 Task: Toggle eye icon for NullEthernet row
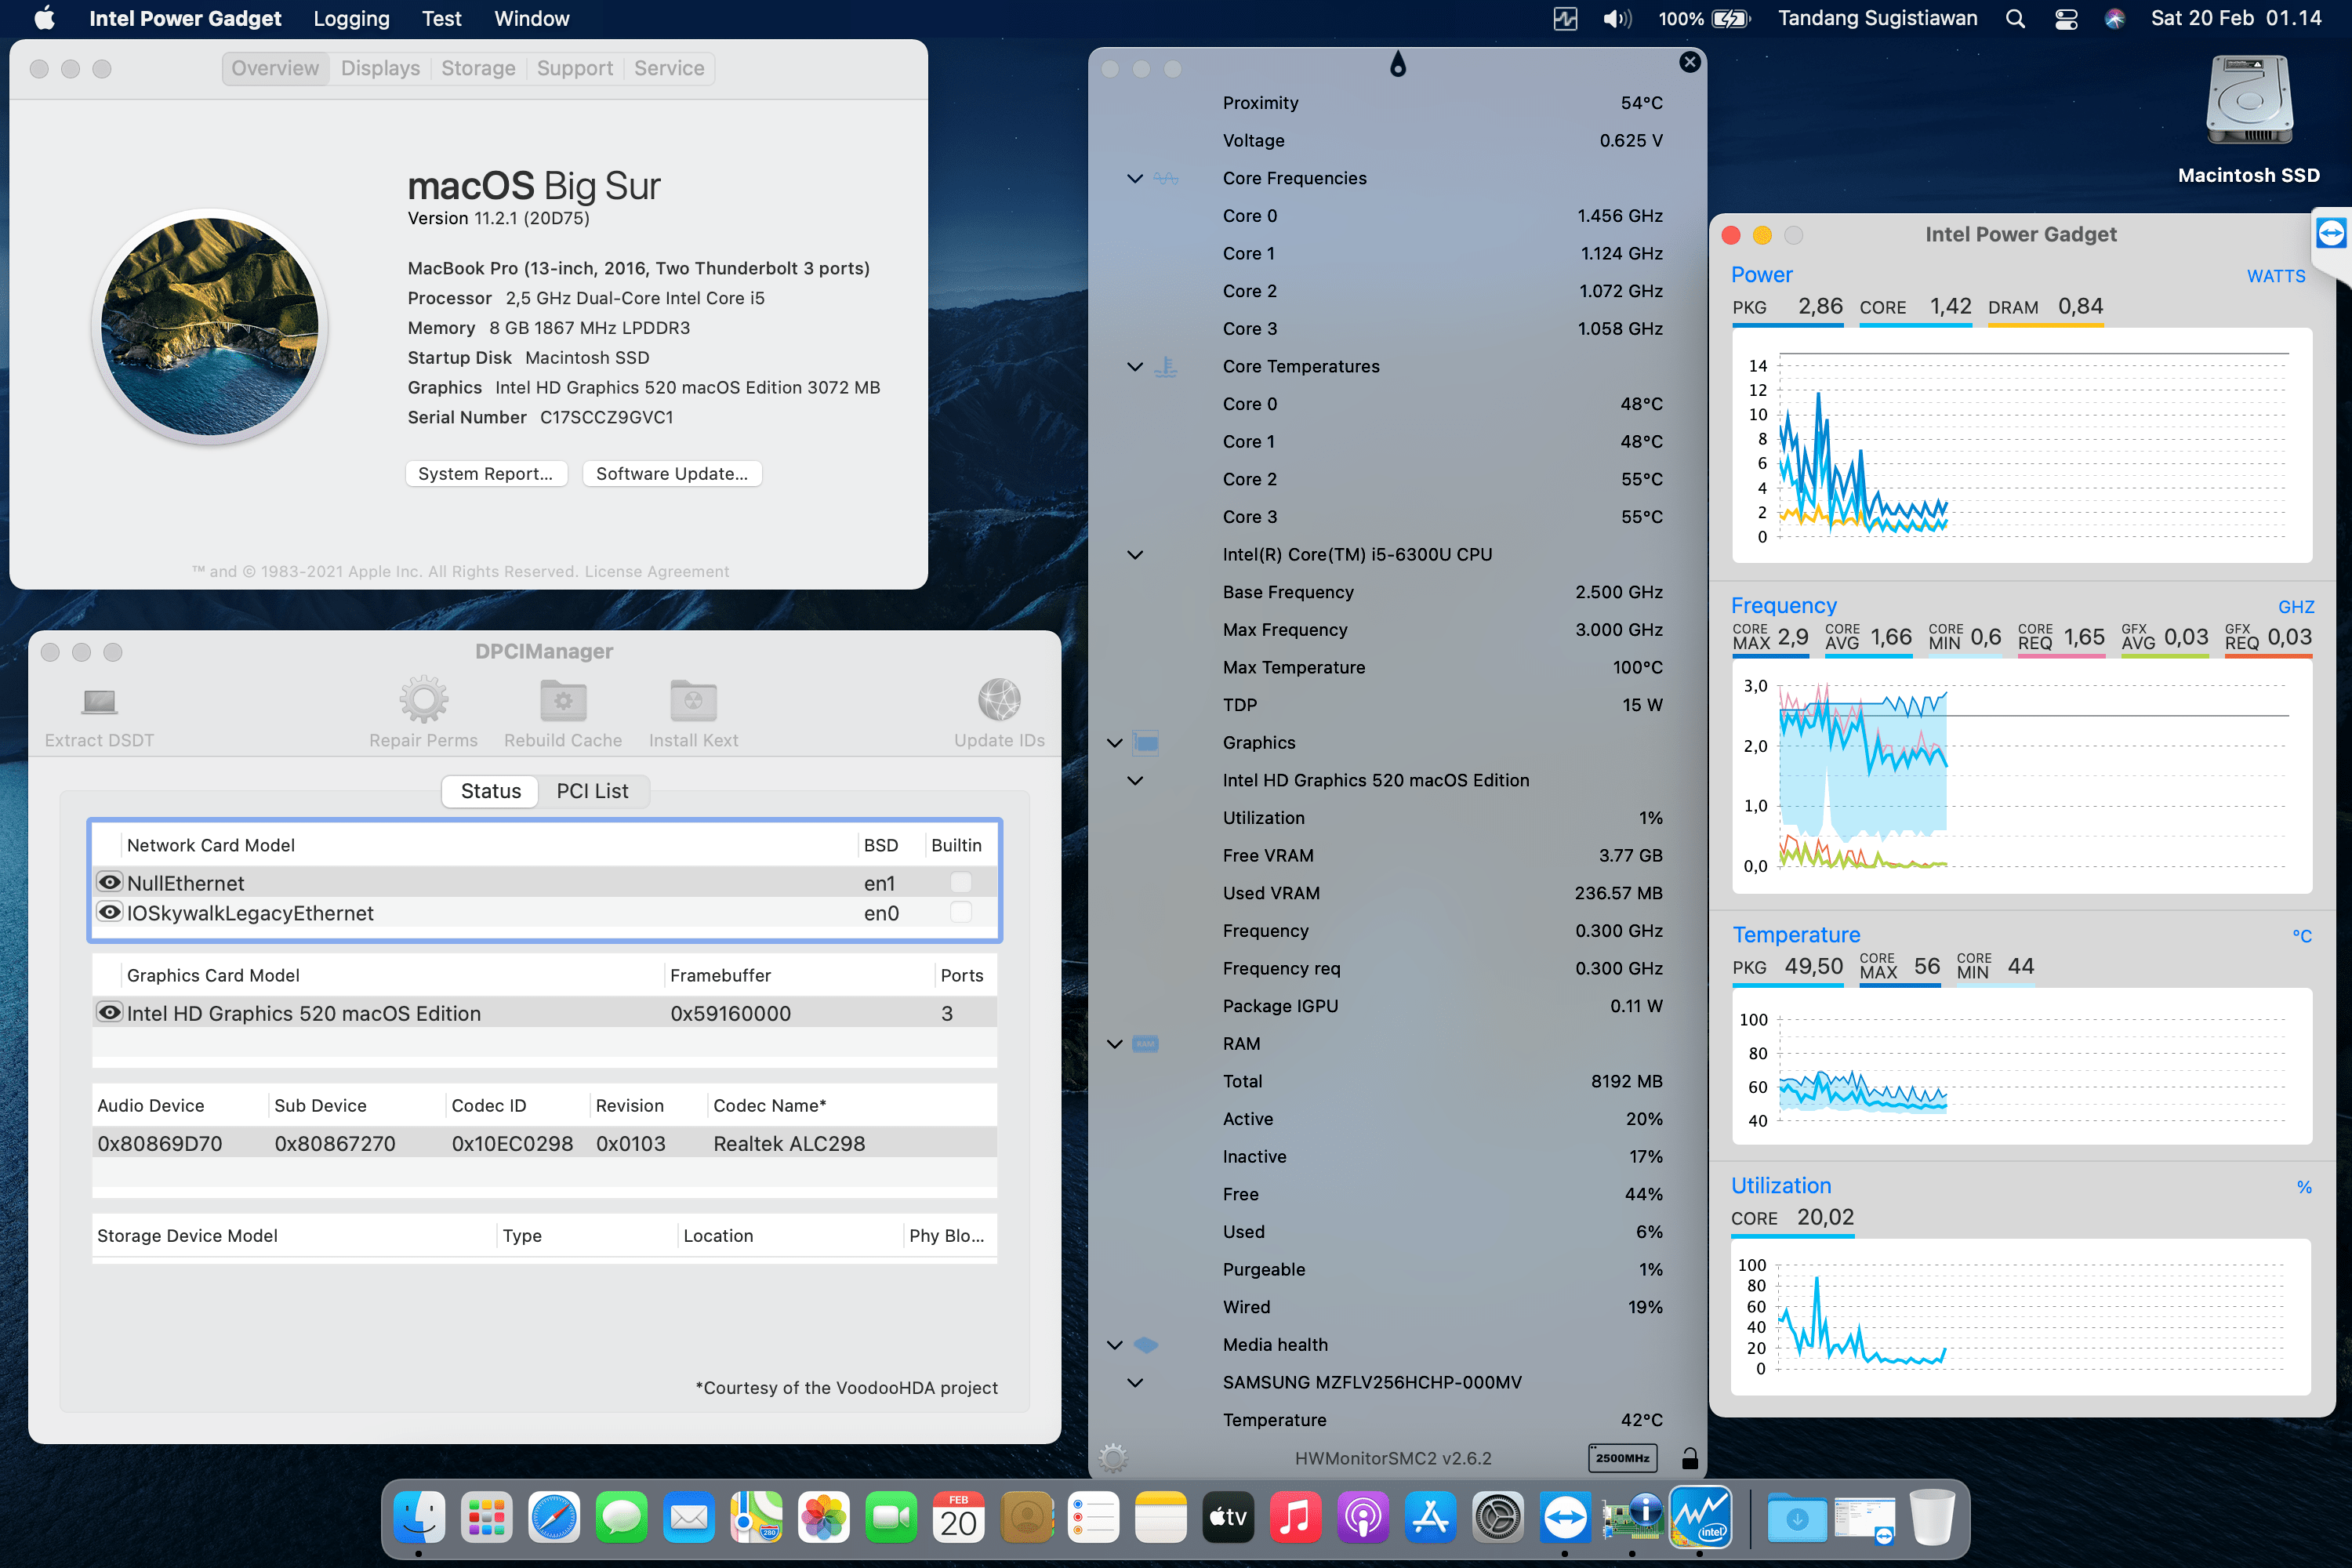pyautogui.click(x=109, y=882)
